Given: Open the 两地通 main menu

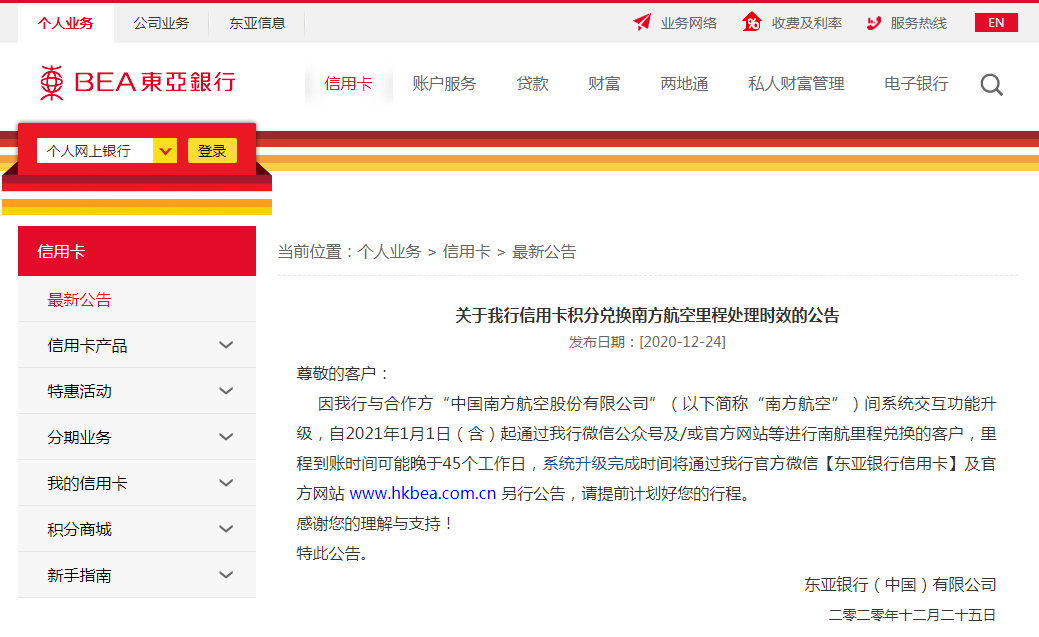Looking at the screenshot, I should click(x=684, y=84).
